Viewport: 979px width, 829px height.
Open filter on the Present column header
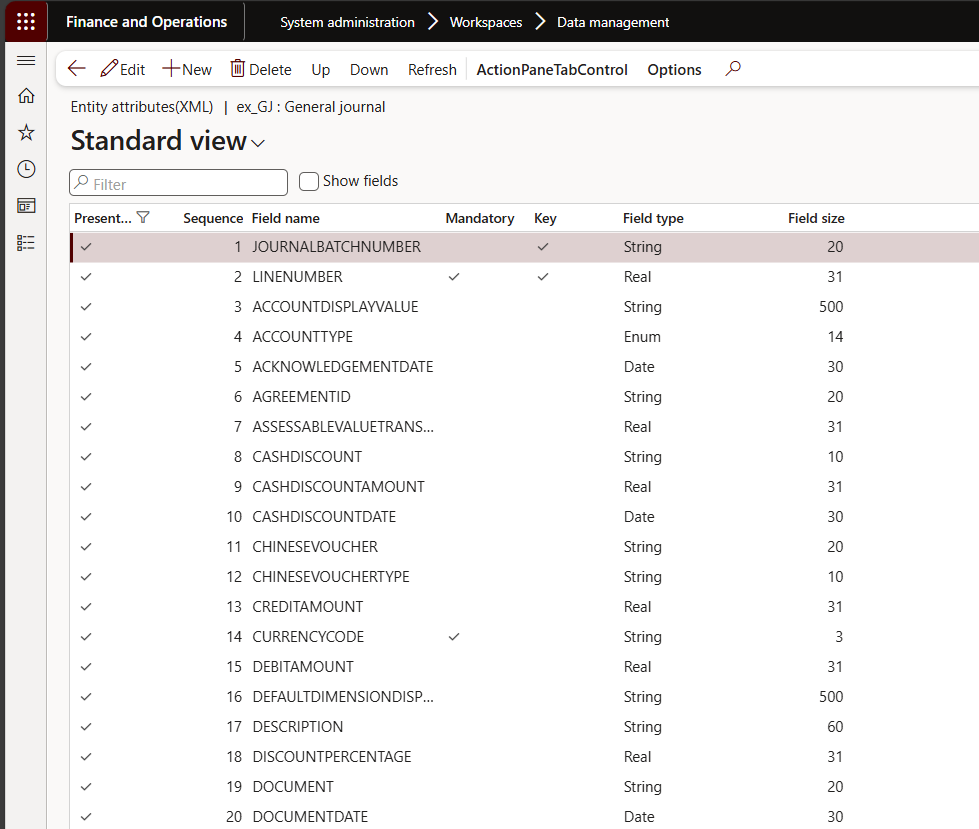click(x=143, y=218)
